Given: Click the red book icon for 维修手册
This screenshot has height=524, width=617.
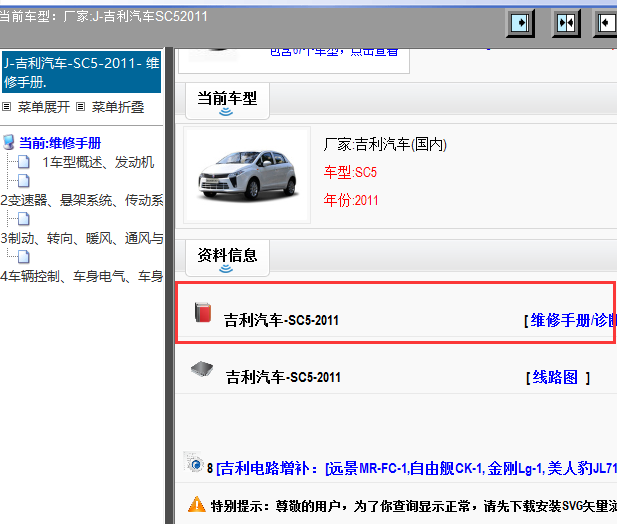Looking at the screenshot, I should 203,313.
